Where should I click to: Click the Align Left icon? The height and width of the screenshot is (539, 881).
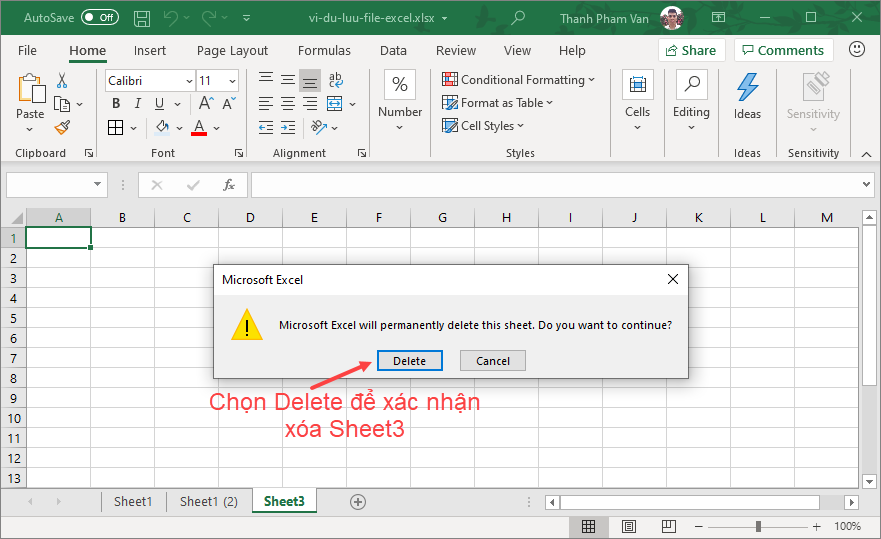coord(266,103)
